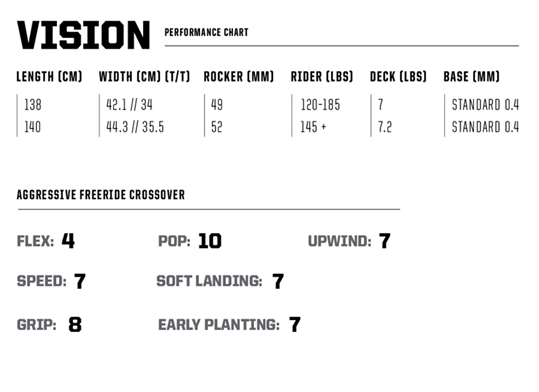This screenshot has height=392, width=539.
Task: Click the GRIP rating of 8
Action: [x=75, y=324]
